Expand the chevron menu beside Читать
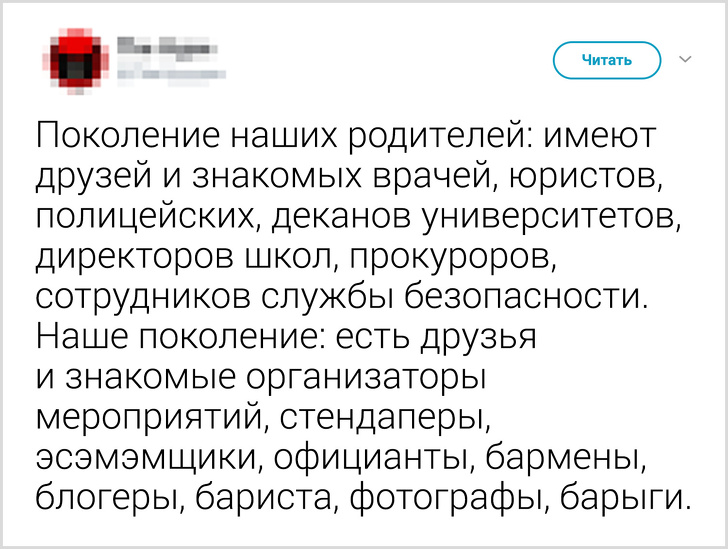 686,60
